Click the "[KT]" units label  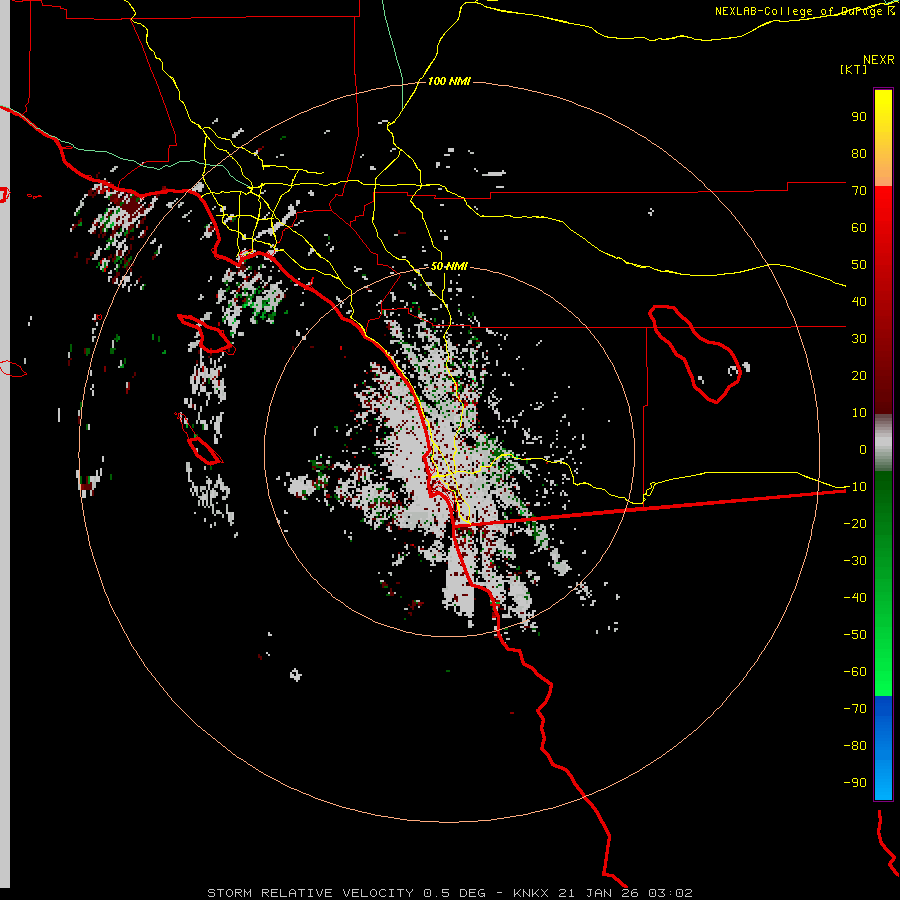[854, 69]
